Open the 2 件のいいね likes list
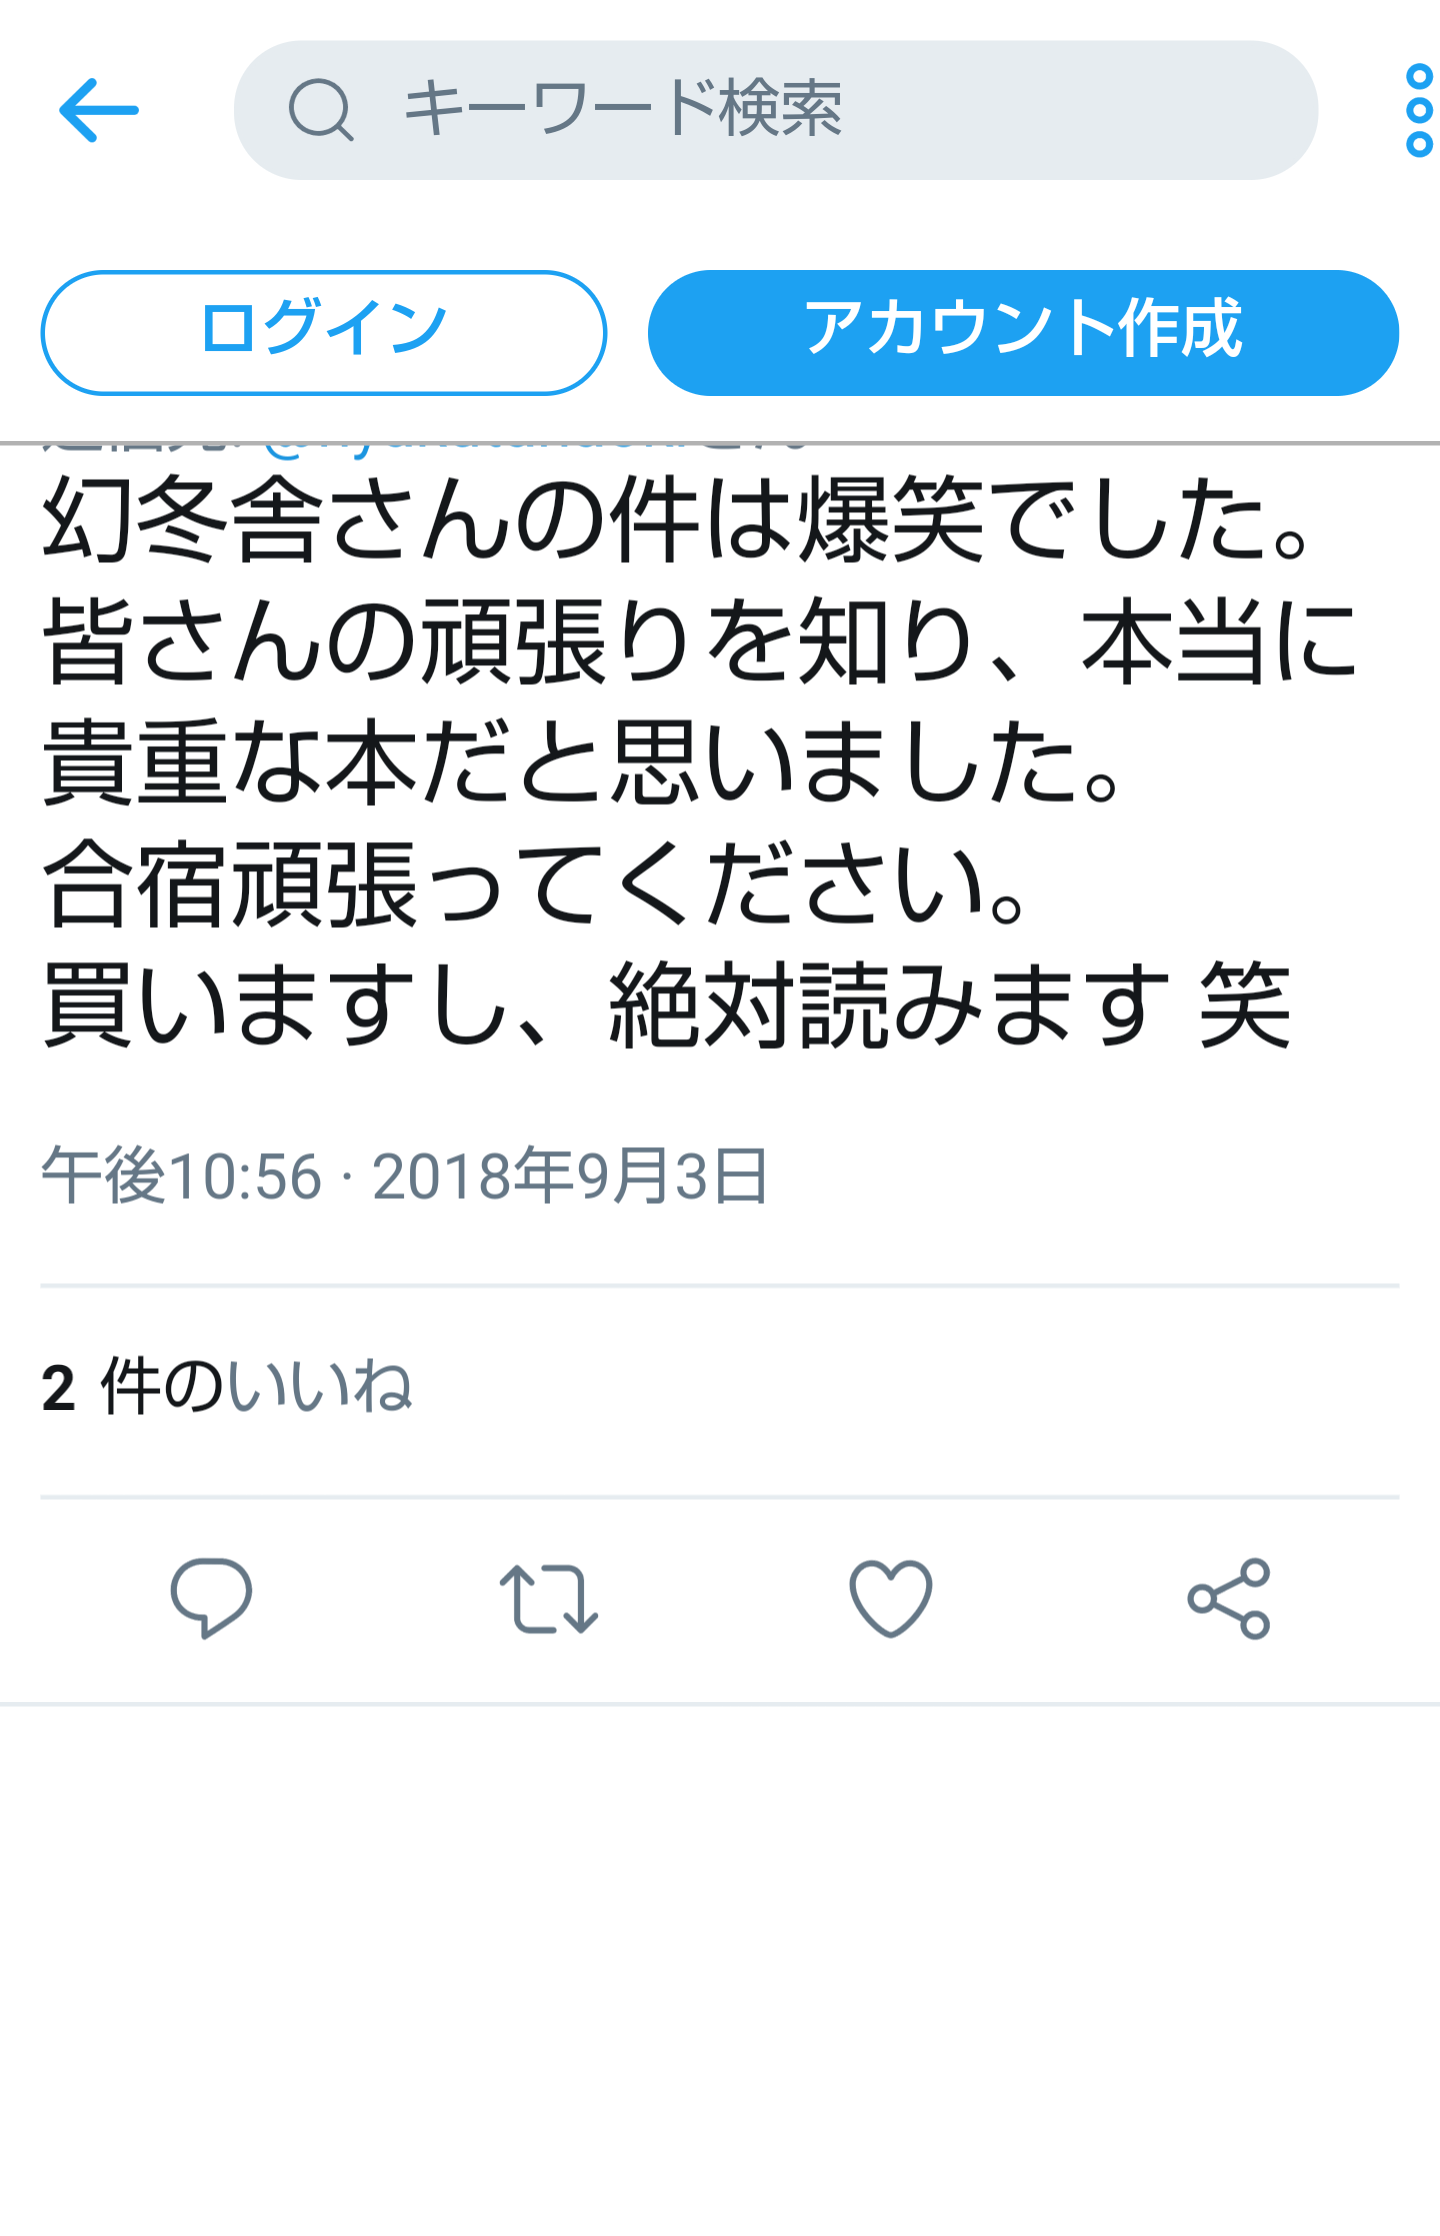The image size is (1440, 2236). [x=227, y=1388]
